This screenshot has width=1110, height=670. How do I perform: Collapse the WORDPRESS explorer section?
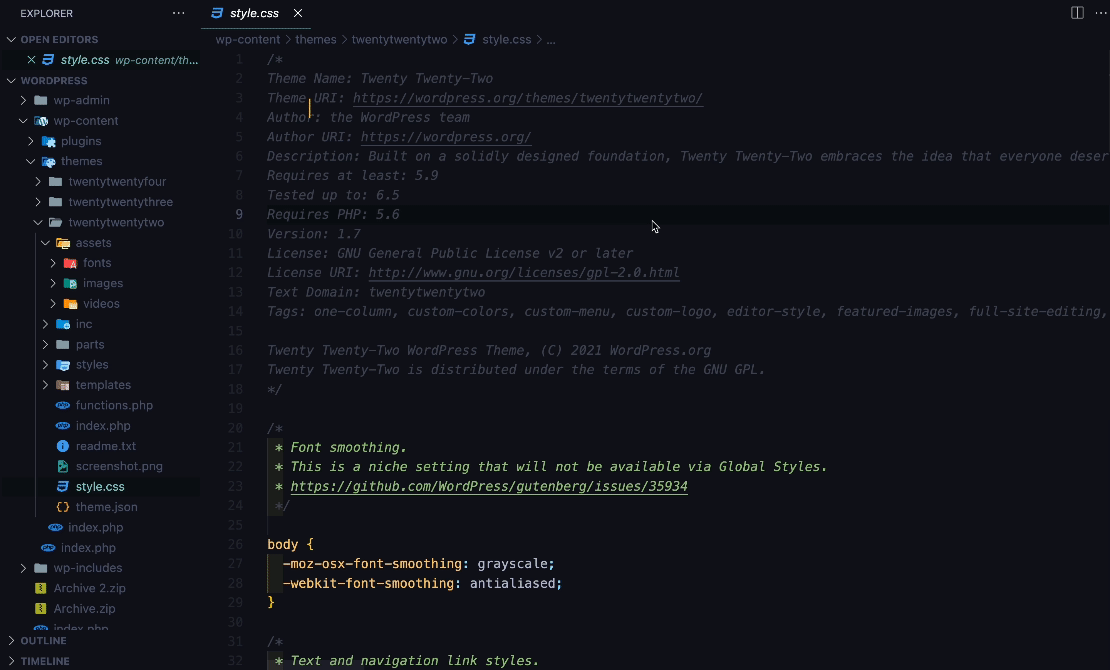point(10,80)
